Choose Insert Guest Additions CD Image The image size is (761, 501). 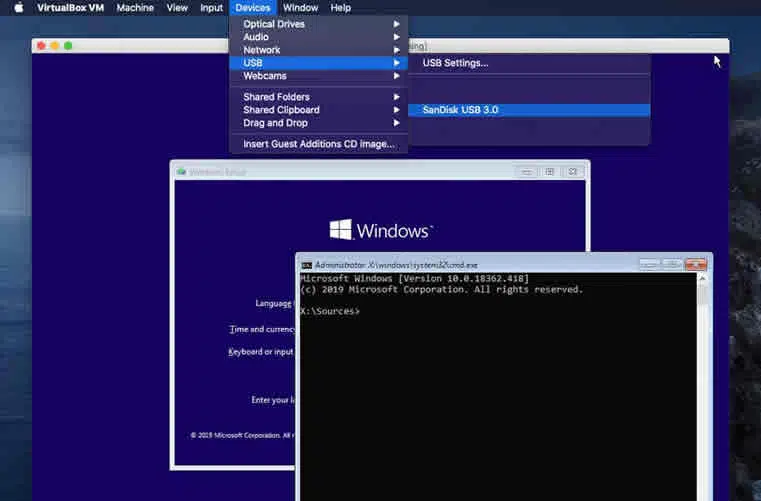click(x=318, y=144)
